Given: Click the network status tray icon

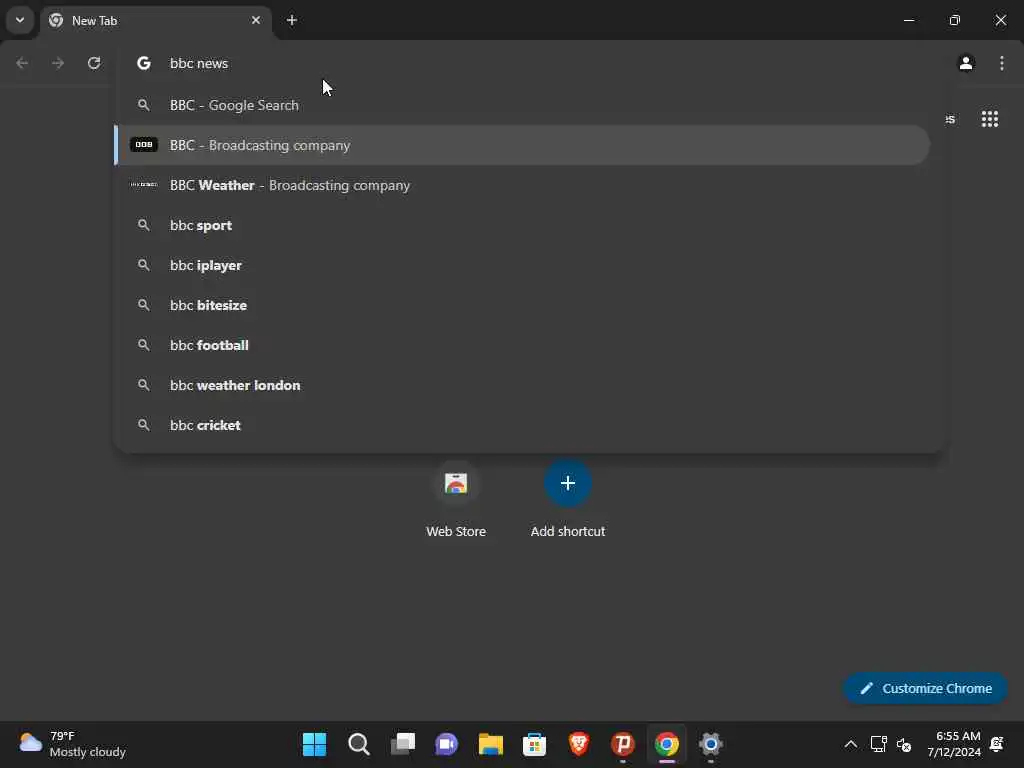Looking at the screenshot, I should coord(878,744).
